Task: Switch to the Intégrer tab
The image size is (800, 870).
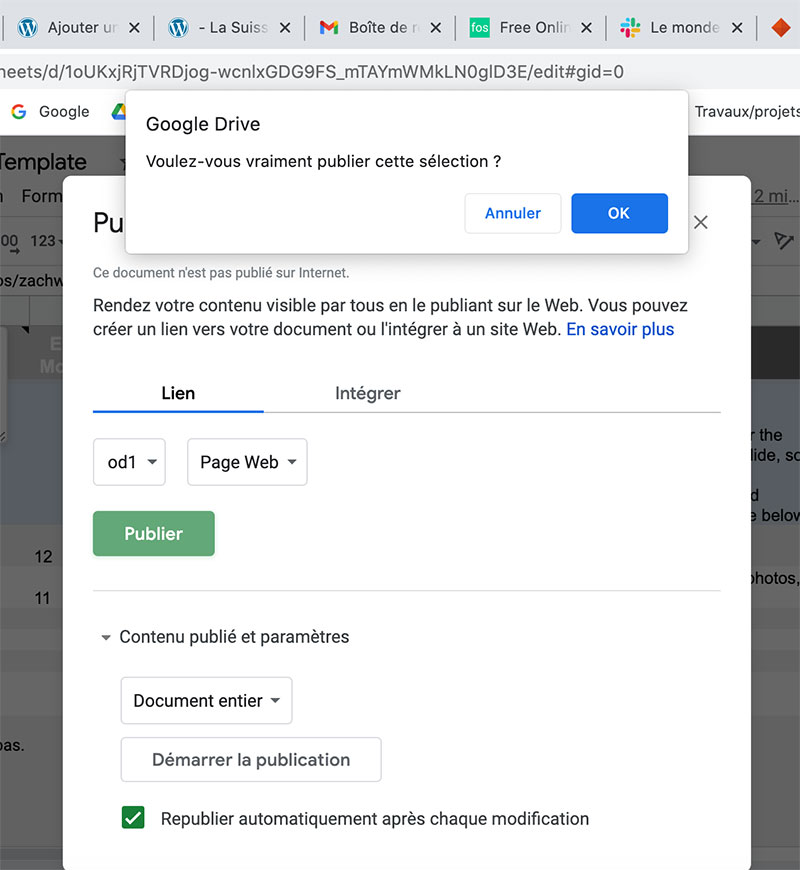Action: [x=367, y=393]
